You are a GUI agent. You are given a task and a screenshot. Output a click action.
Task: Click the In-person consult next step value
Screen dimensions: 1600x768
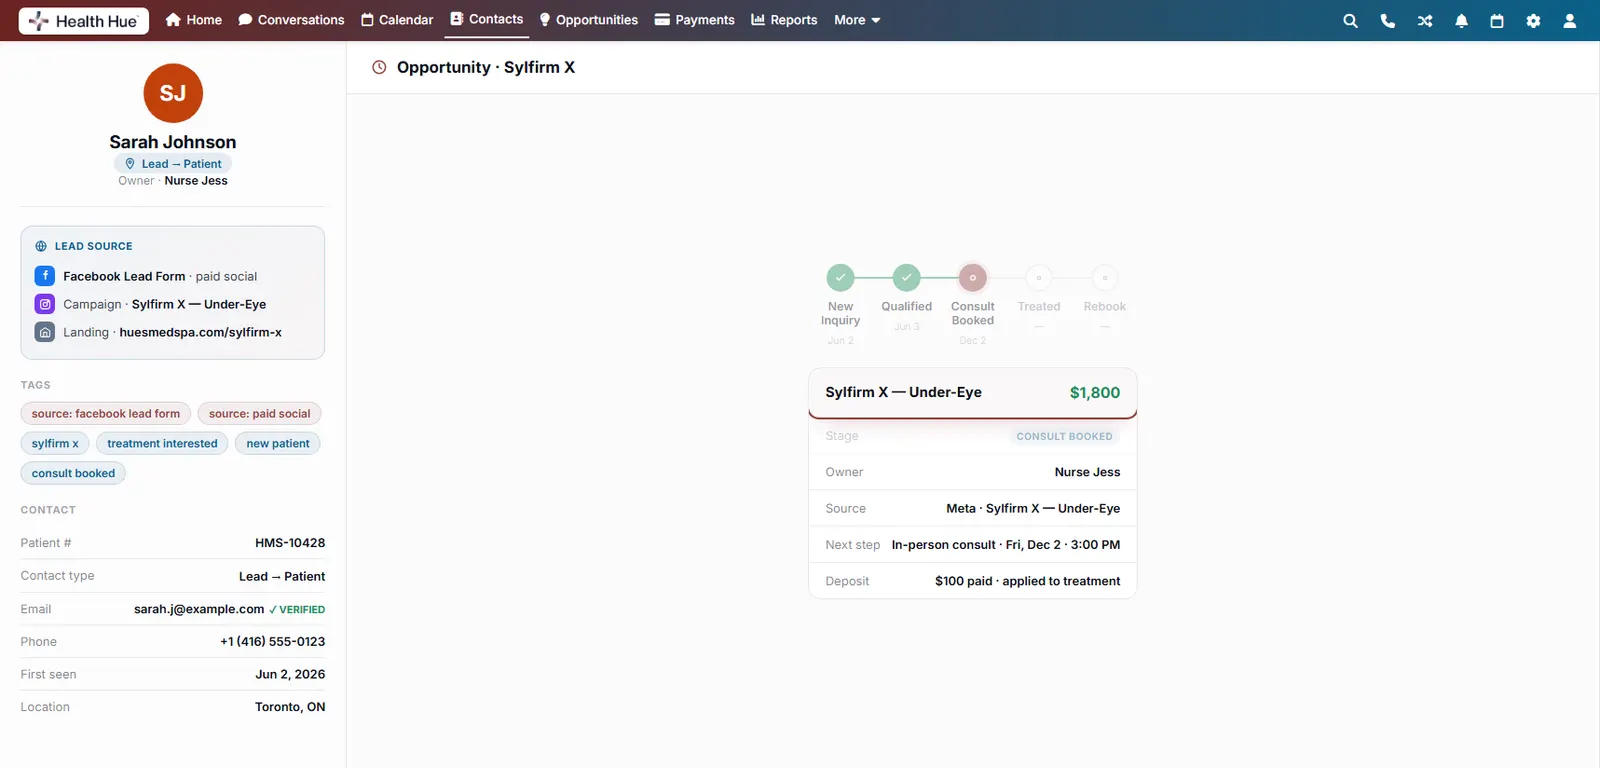[x=1006, y=545]
